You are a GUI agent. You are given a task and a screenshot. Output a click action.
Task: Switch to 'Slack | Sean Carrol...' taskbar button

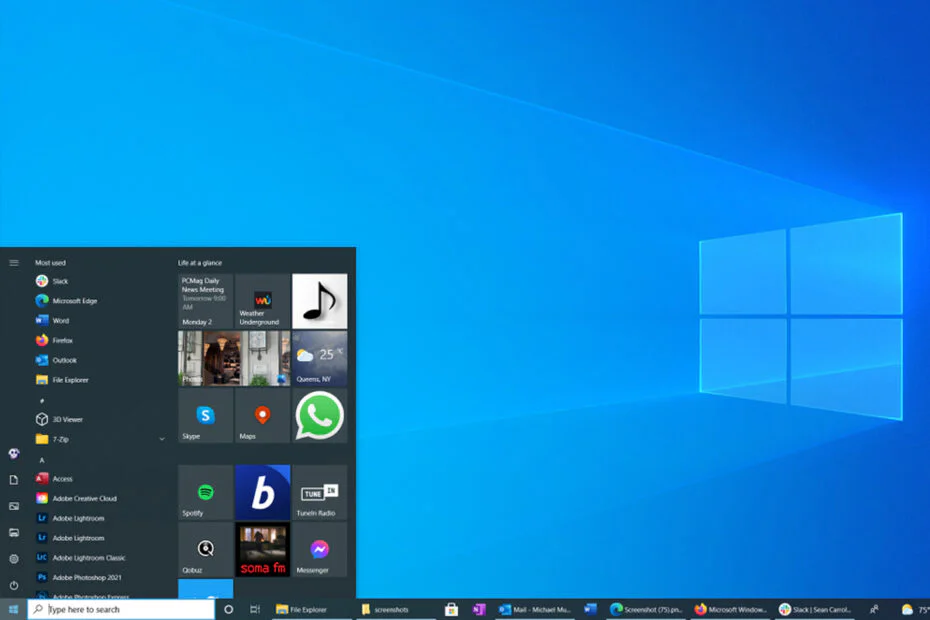(815, 609)
